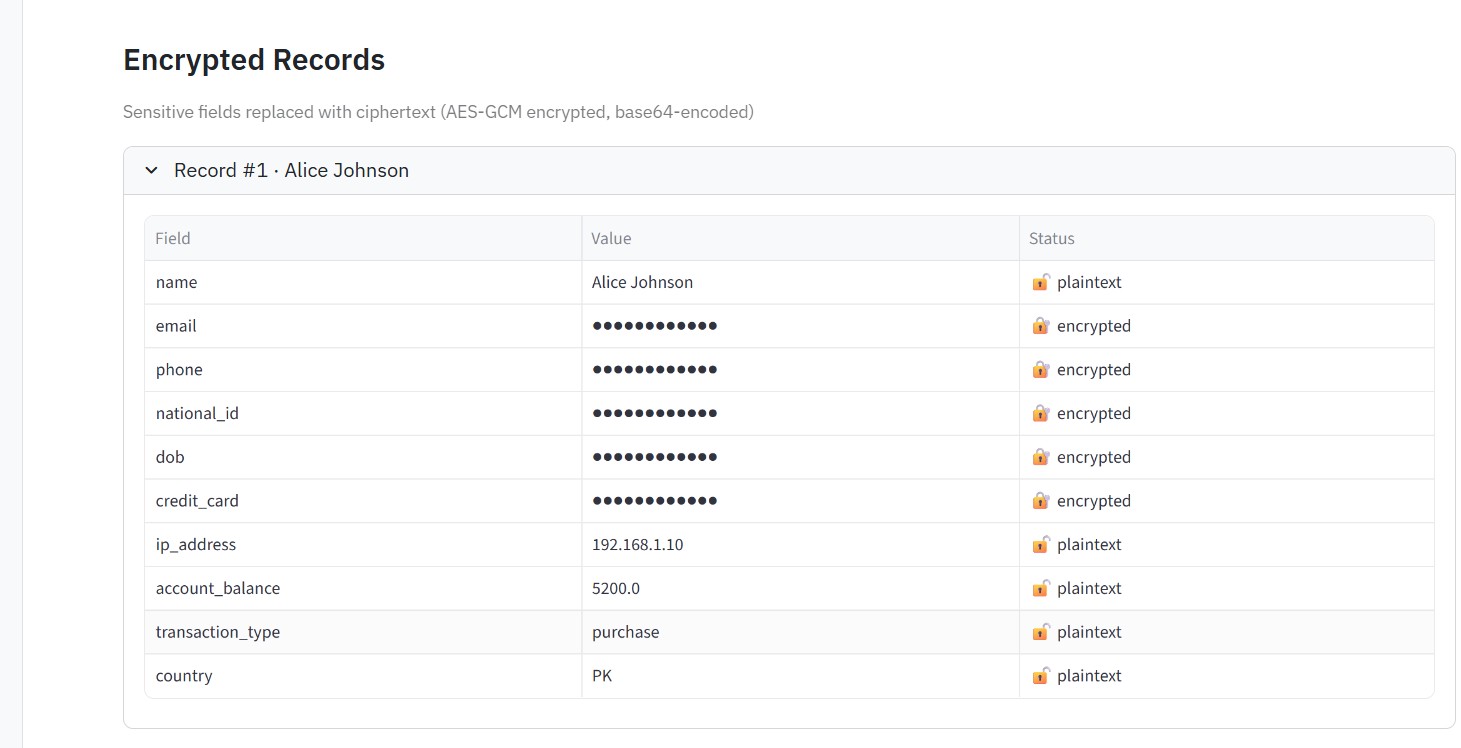The image size is (1461, 748).
Task: Click the lock icon in national_id row
Action: (x=1041, y=413)
